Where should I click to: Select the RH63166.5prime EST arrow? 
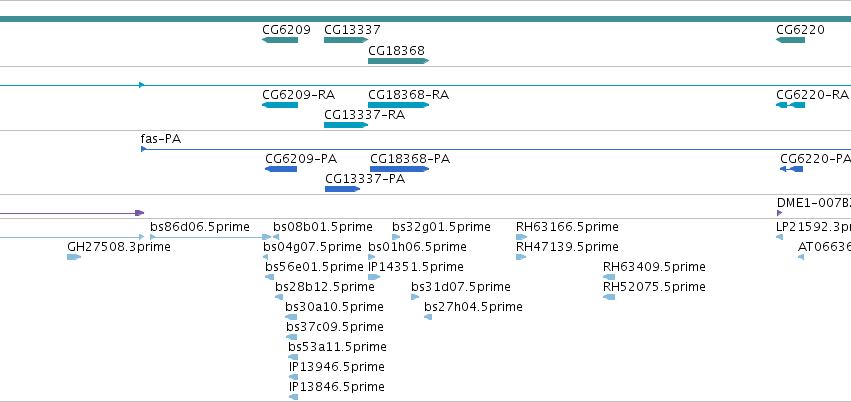(x=522, y=237)
